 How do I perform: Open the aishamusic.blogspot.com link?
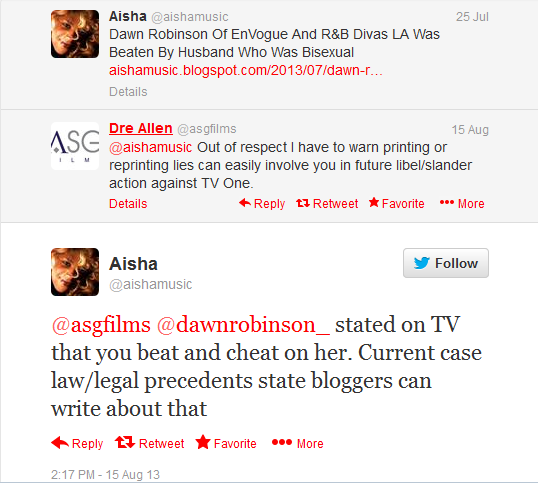click(x=246, y=70)
